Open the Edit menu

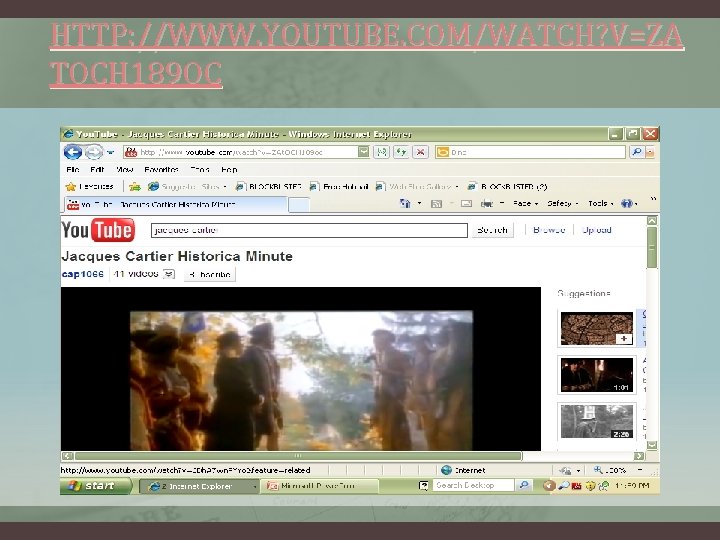tap(97, 169)
